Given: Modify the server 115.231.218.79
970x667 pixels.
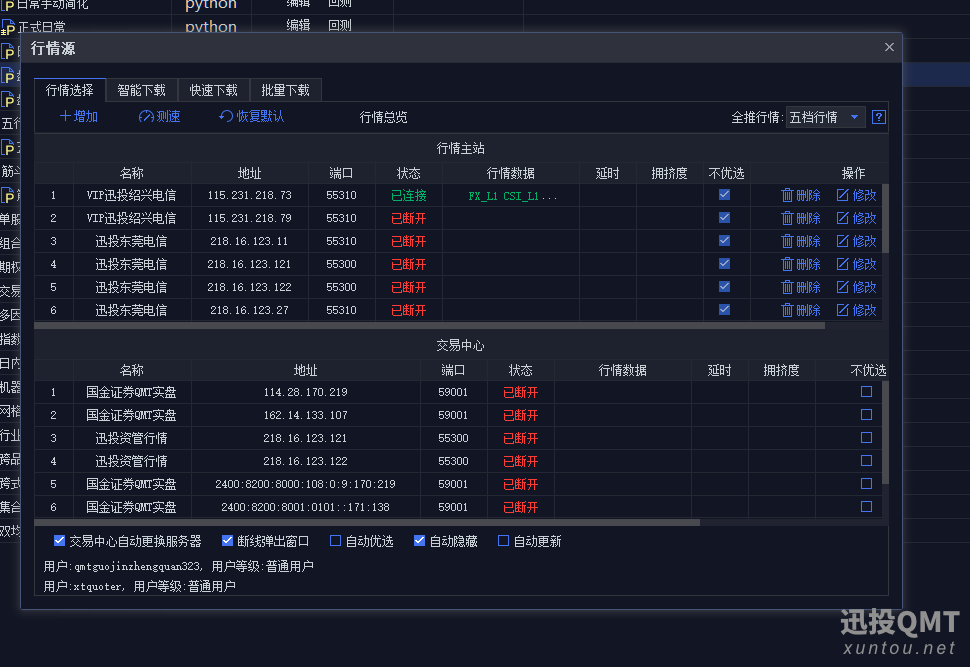Looking at the screenshot, I should 856,218.
